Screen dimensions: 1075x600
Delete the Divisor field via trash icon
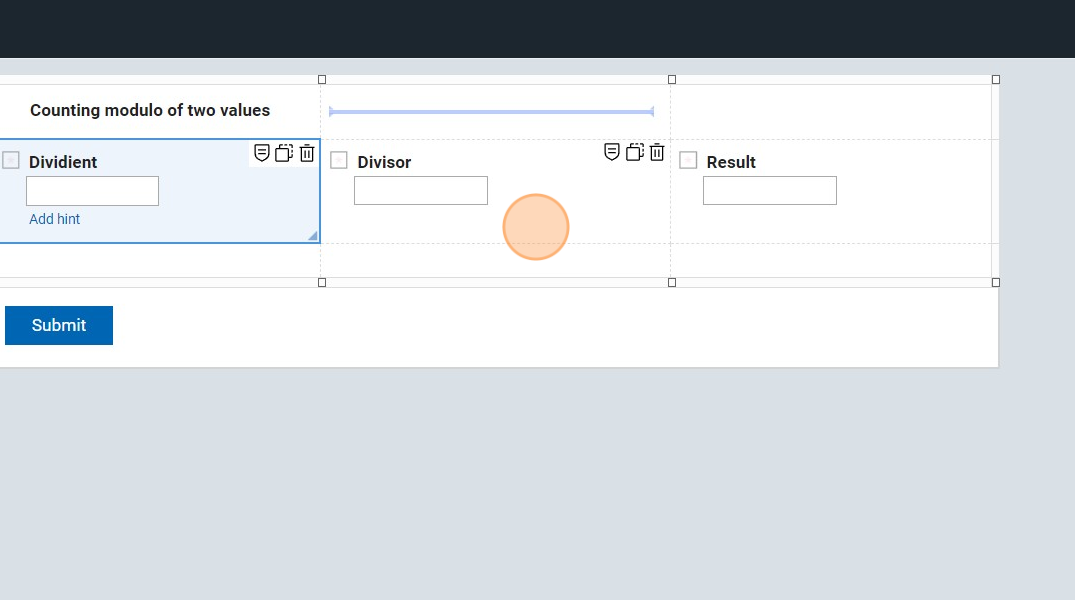(x=657, y=152)
